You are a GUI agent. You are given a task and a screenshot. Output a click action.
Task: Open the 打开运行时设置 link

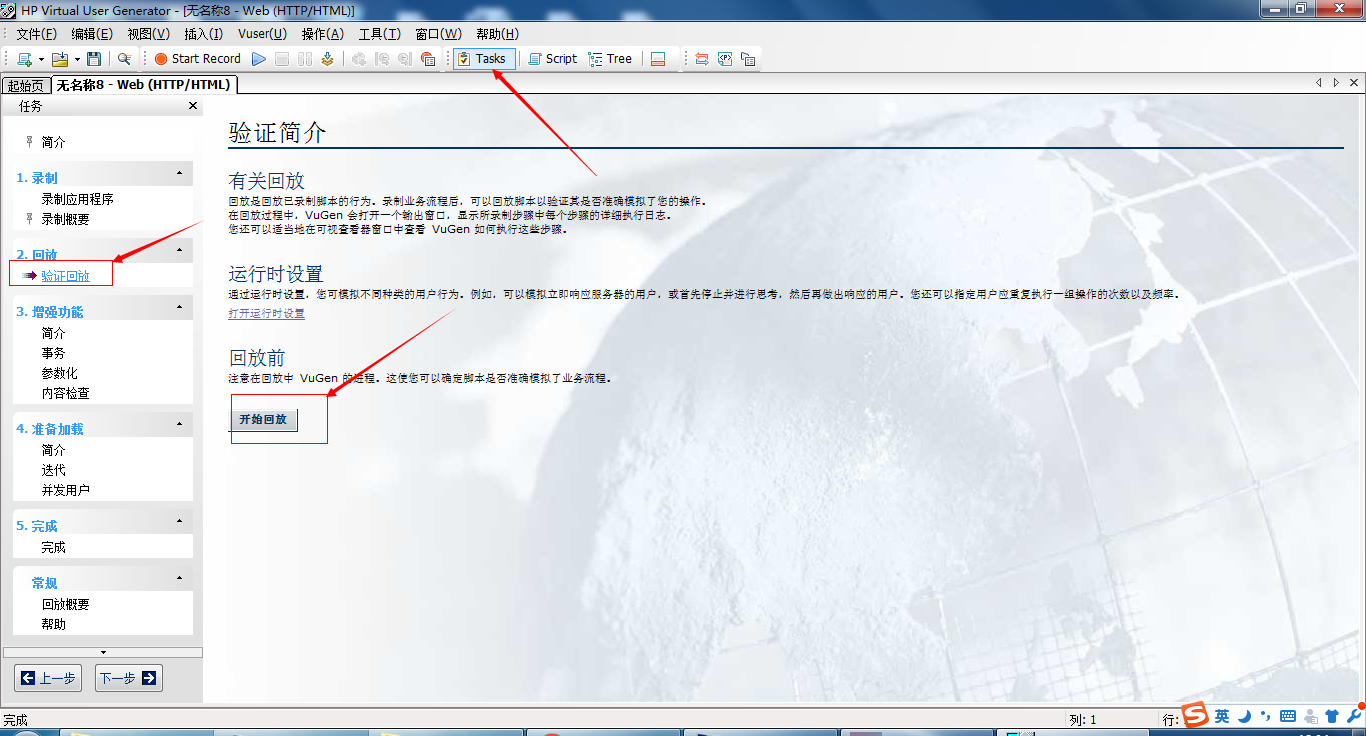[x=267, y=313]
